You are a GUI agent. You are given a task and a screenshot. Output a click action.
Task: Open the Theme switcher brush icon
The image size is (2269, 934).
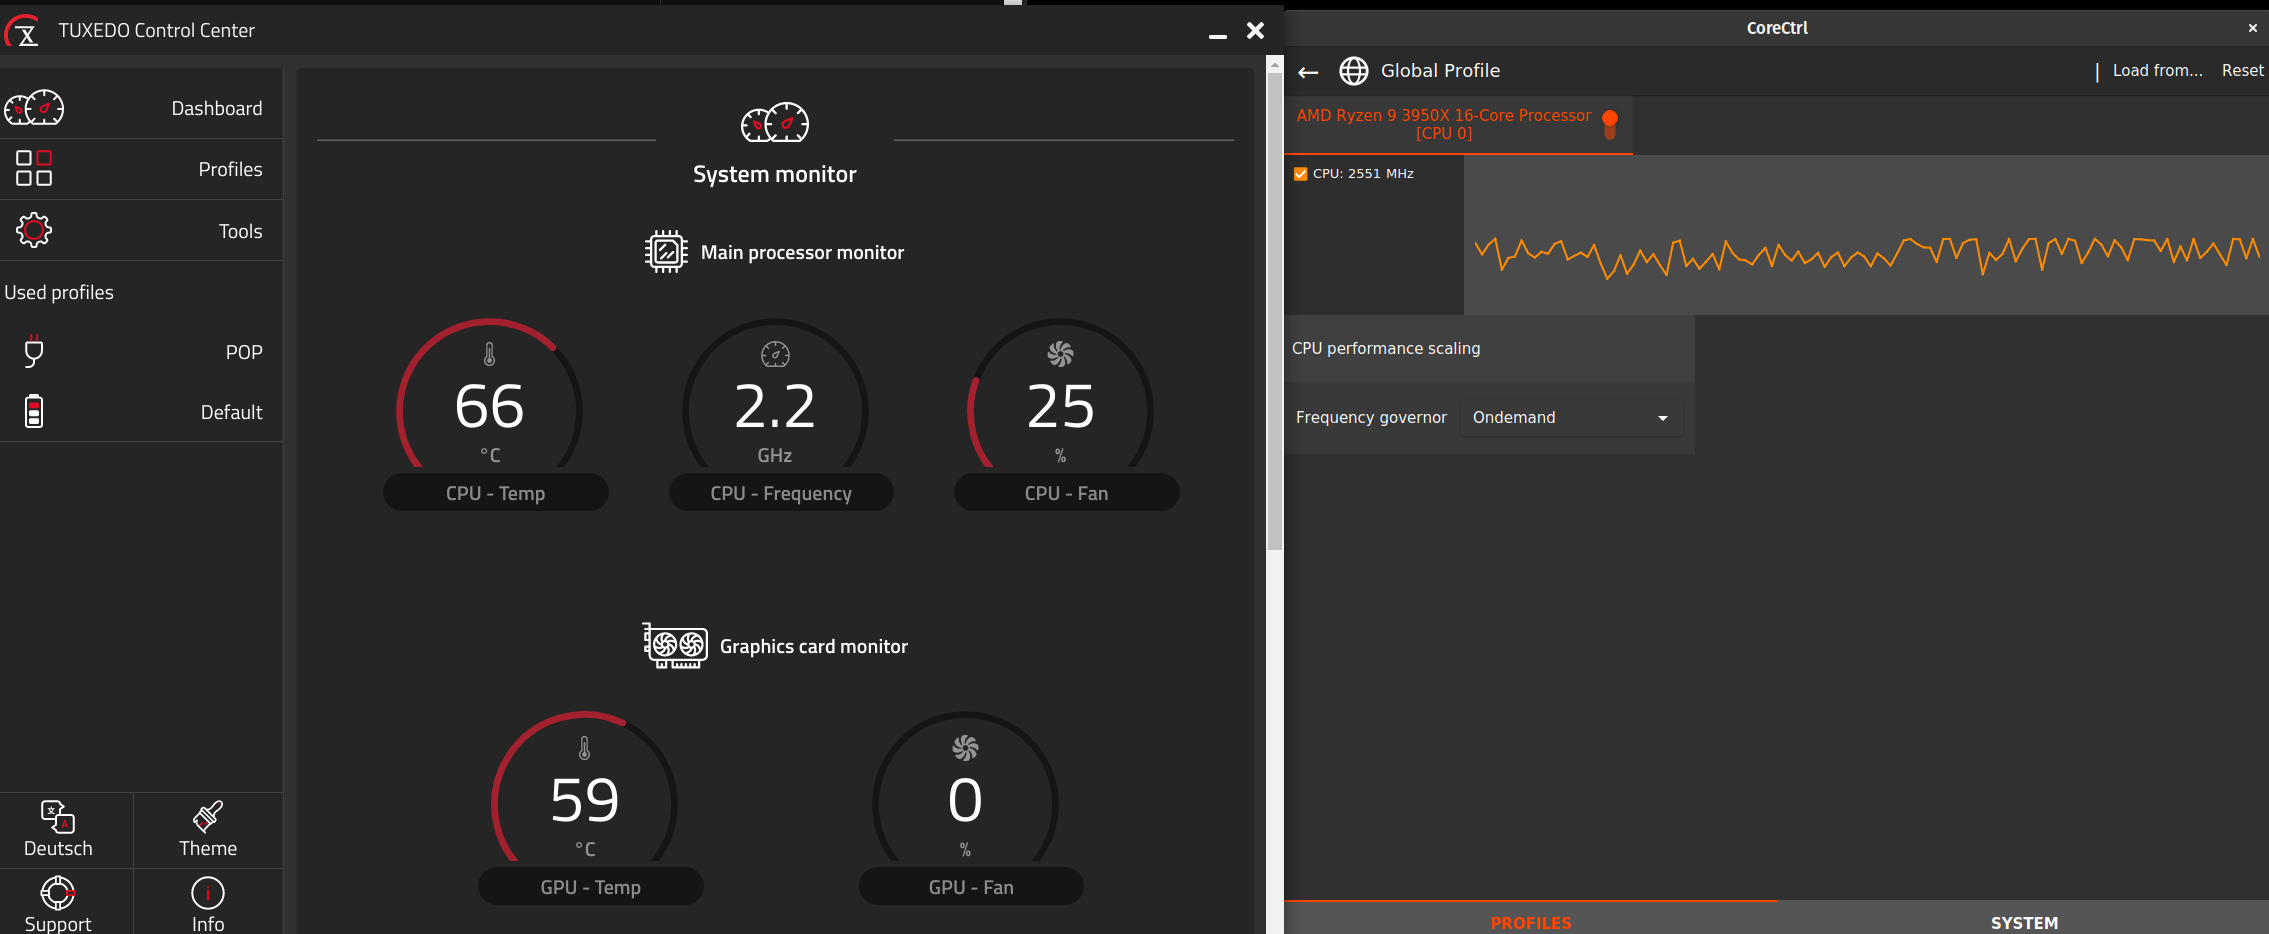pyautogui.click(x=207, y=818)
